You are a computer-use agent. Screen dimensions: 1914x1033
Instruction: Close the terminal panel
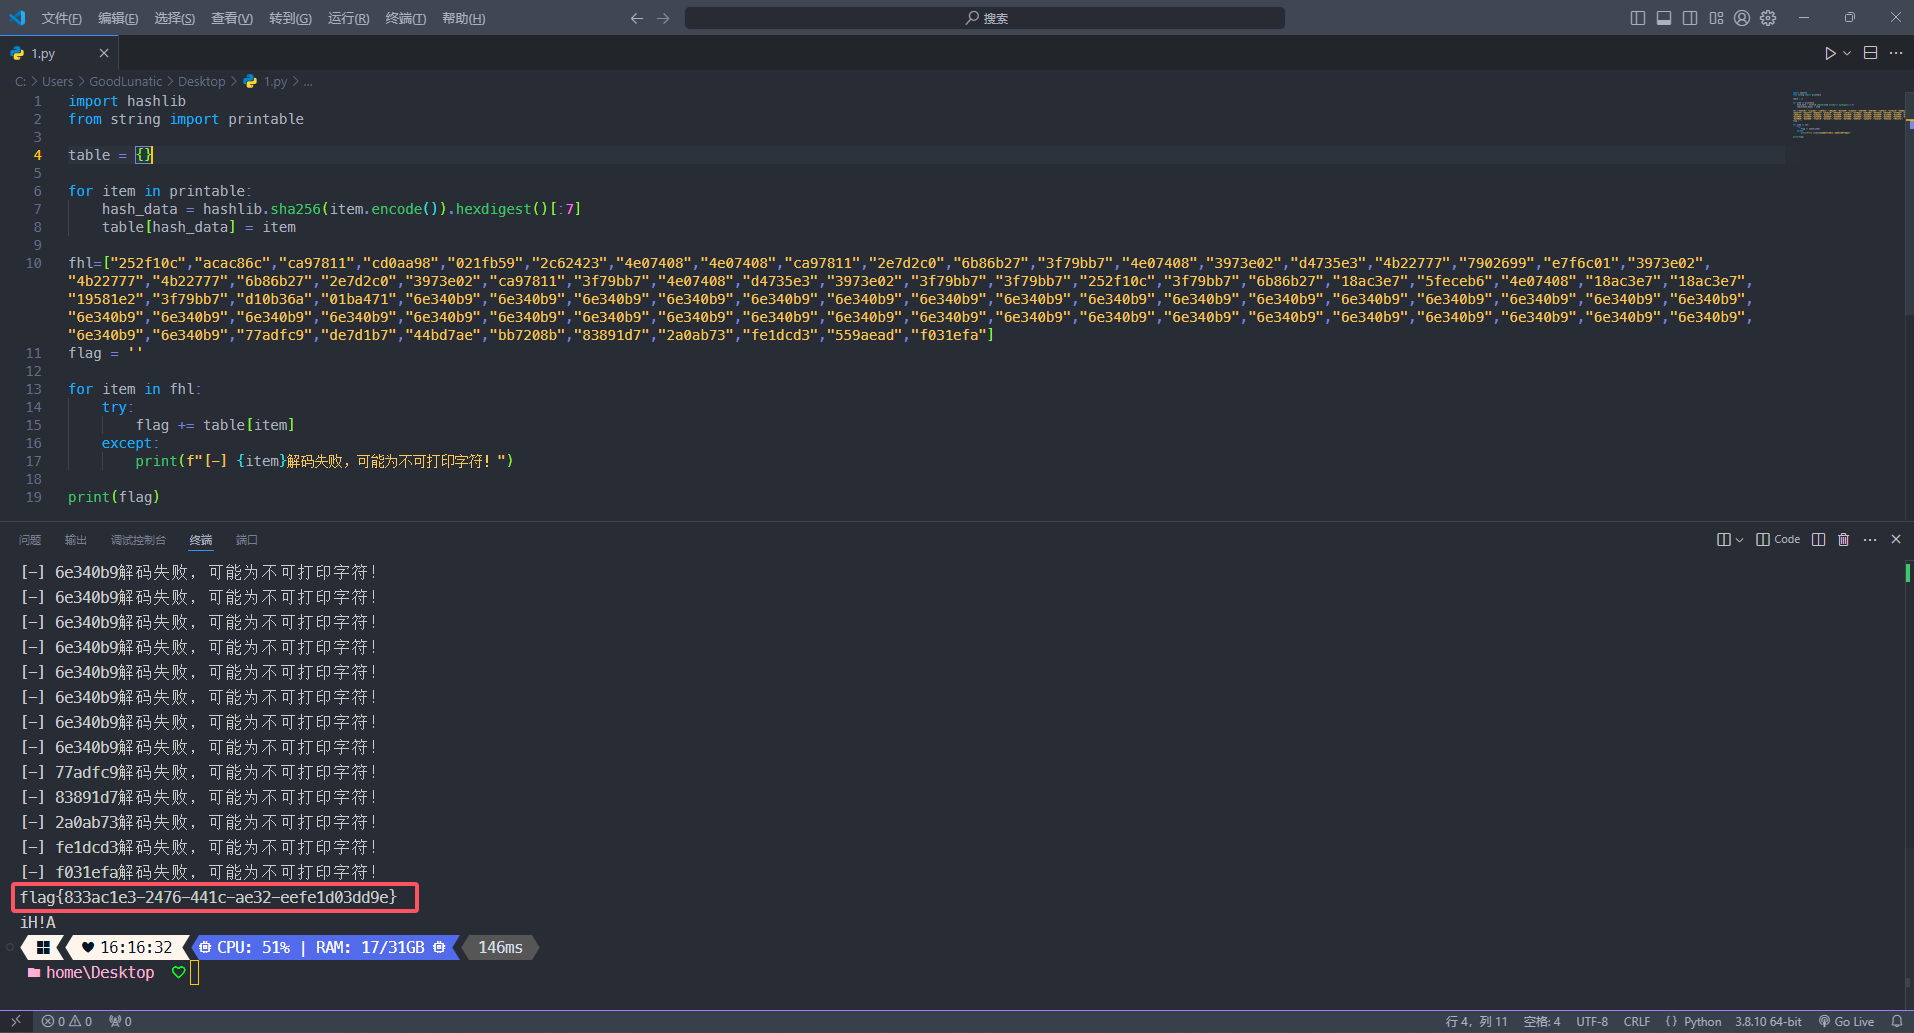(x=1896, y=540)
